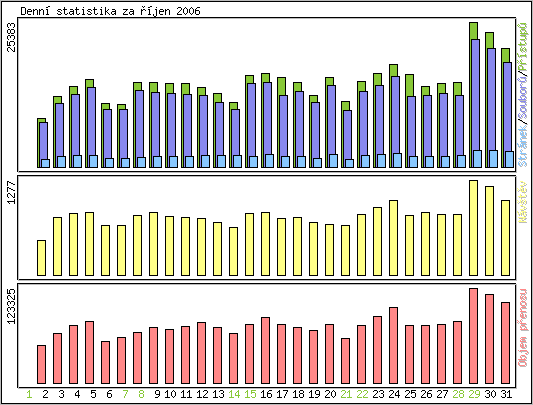Screen dimensions: 533x405
Task: Click the light blue pages bar for day 4
Action: coord(78,162)
